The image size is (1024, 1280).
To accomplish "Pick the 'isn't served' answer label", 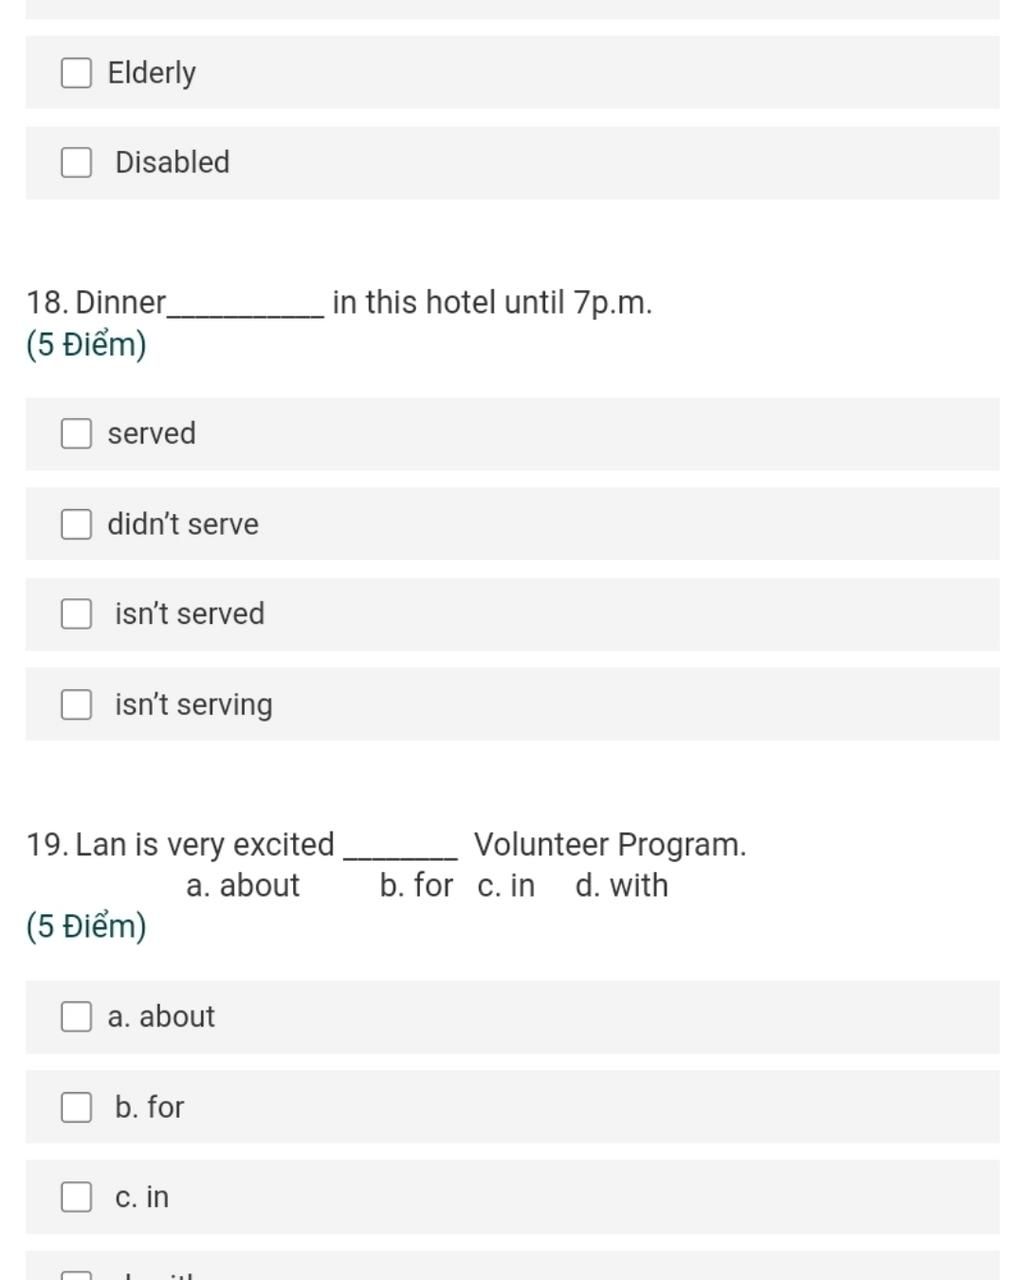I will 190,614.
